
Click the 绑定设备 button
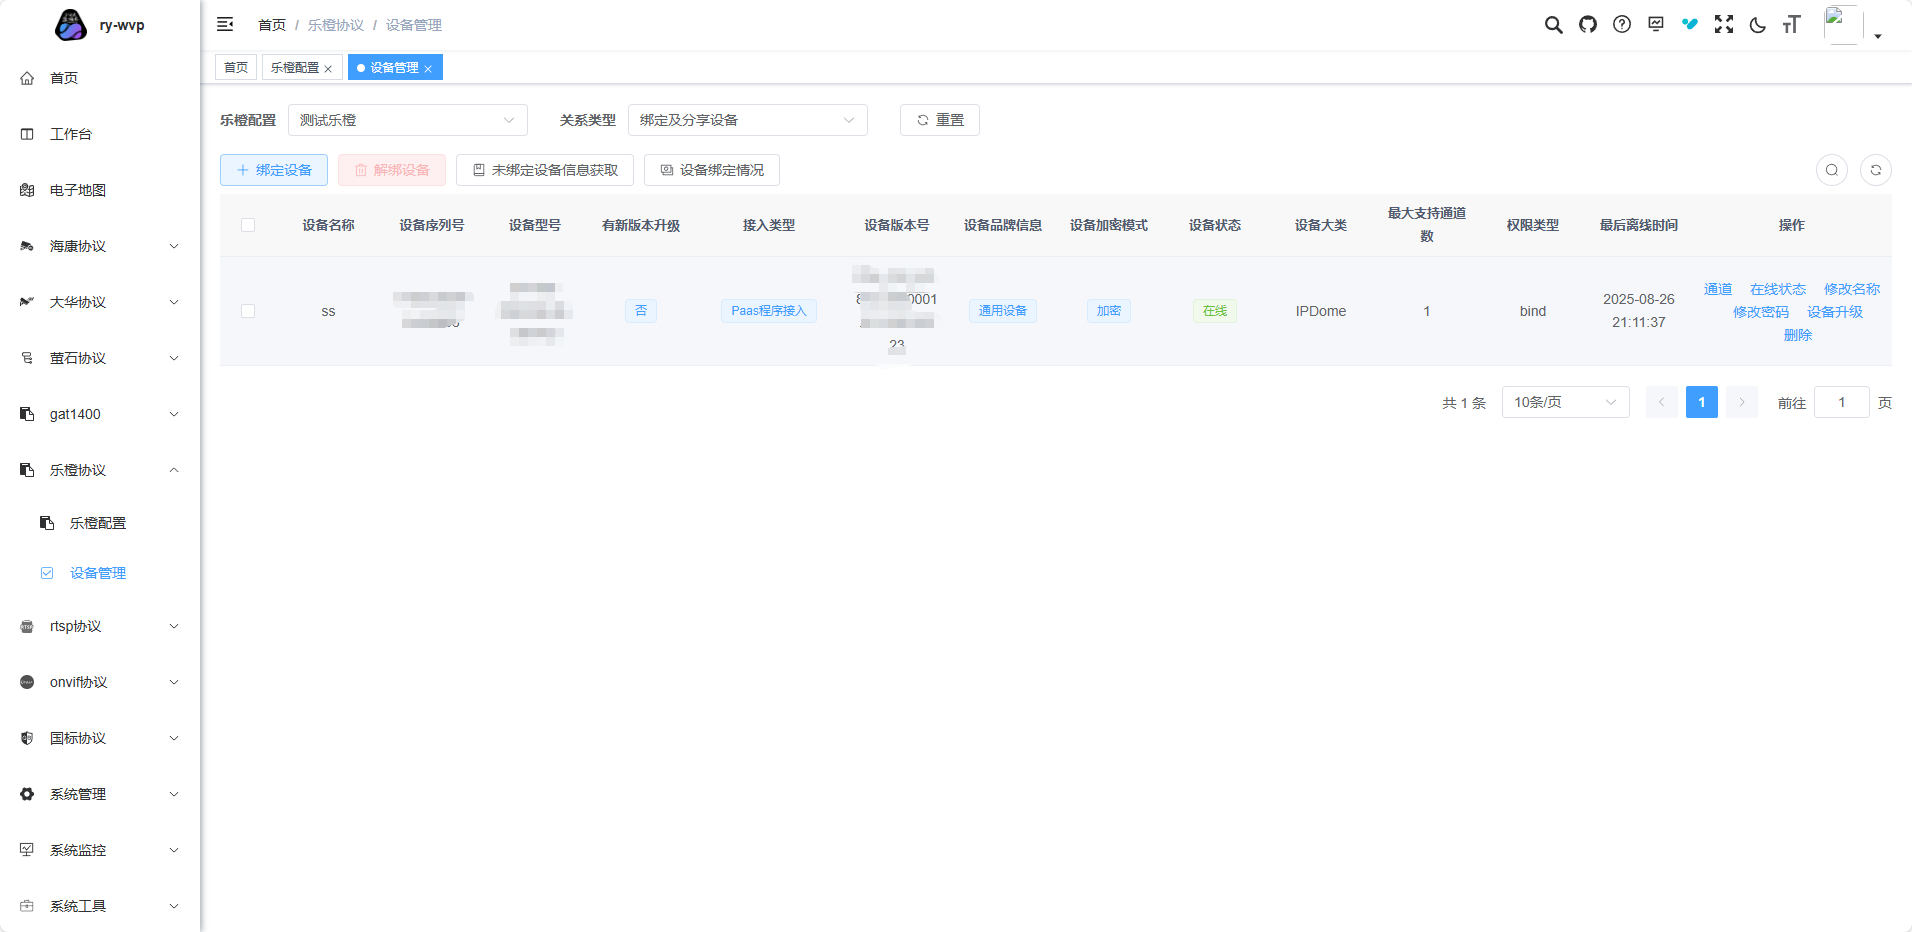[274, 170]
